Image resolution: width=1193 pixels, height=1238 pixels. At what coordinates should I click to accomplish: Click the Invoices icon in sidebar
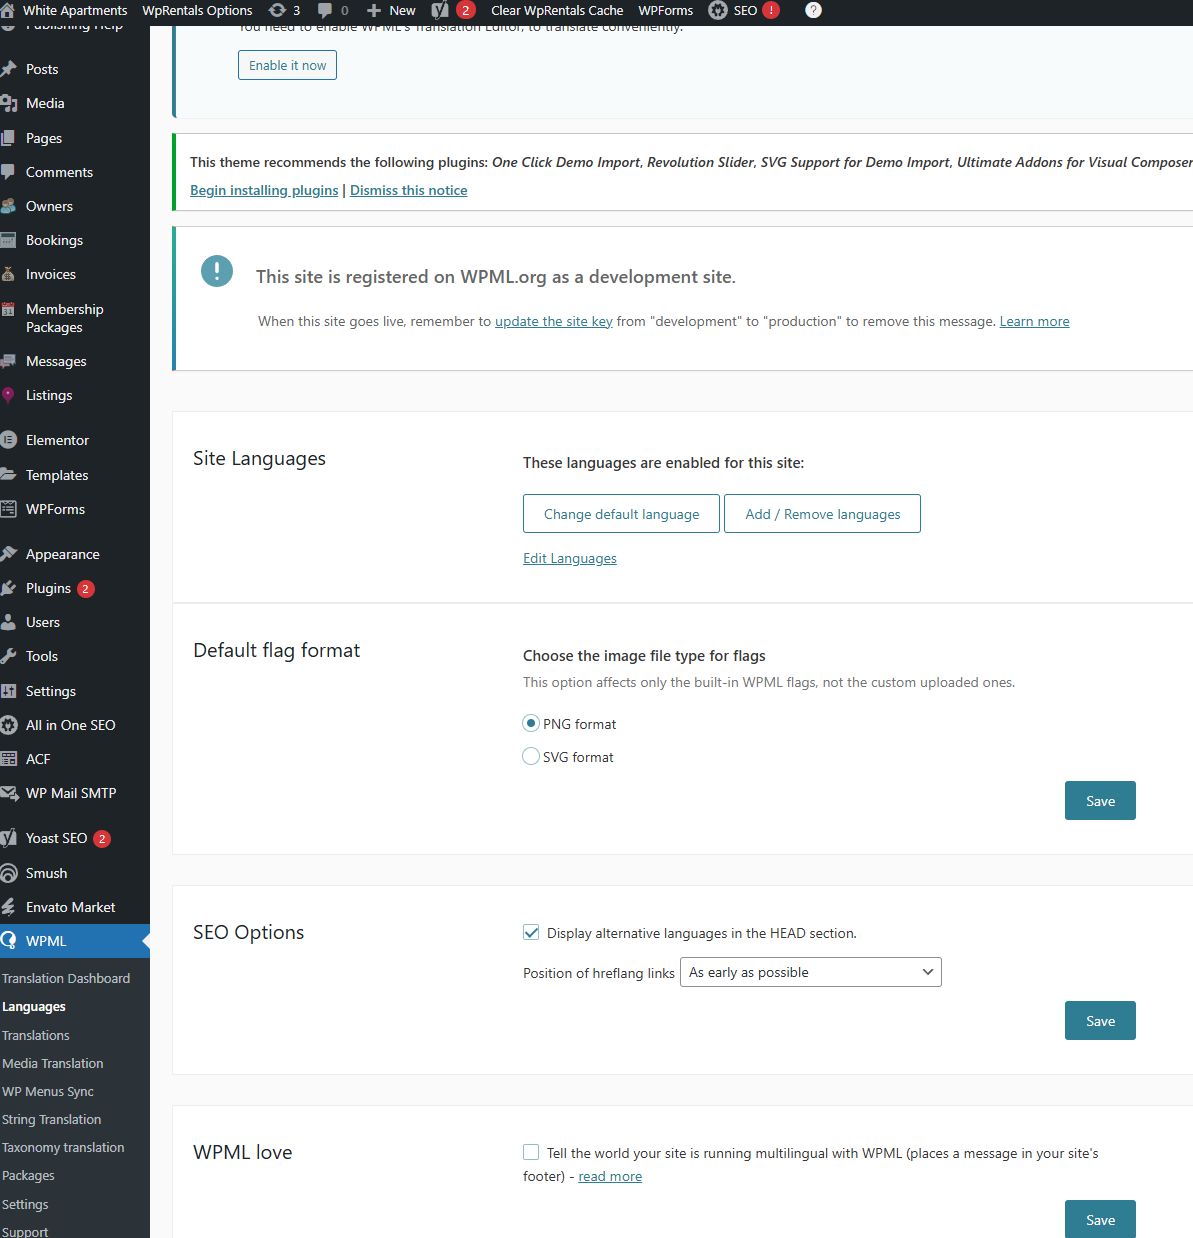(9, 274)
